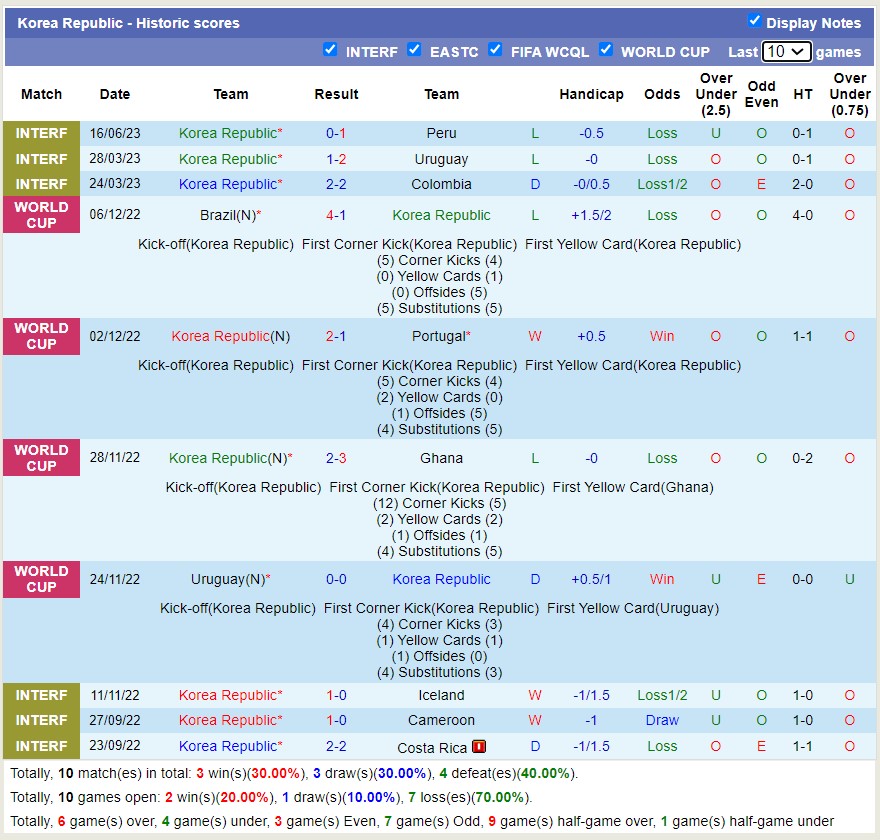Click the Brazil(N) team name

click(x=228, y=215)
